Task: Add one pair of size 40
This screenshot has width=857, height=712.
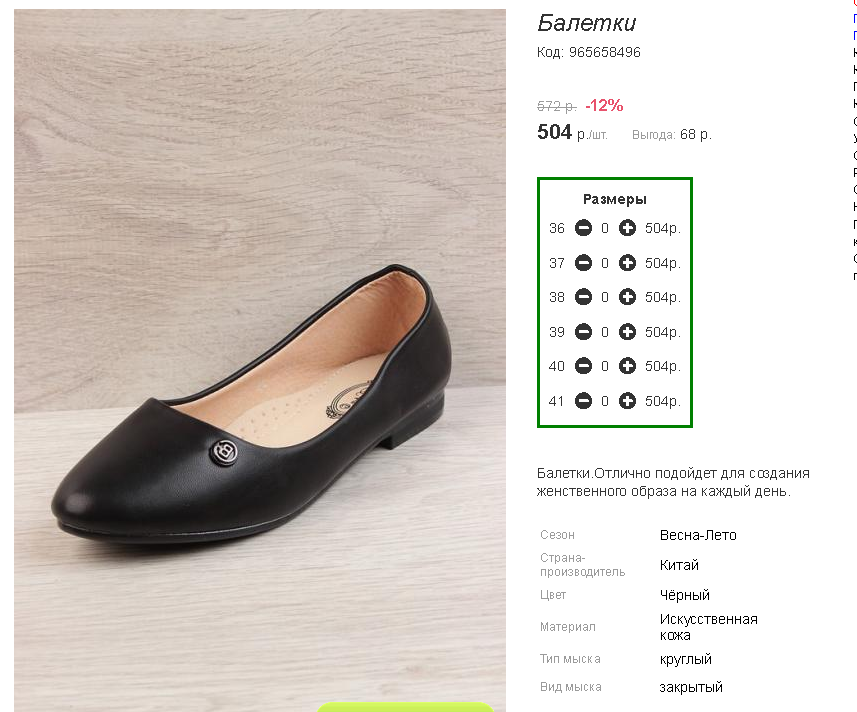Action: [627, 366]
